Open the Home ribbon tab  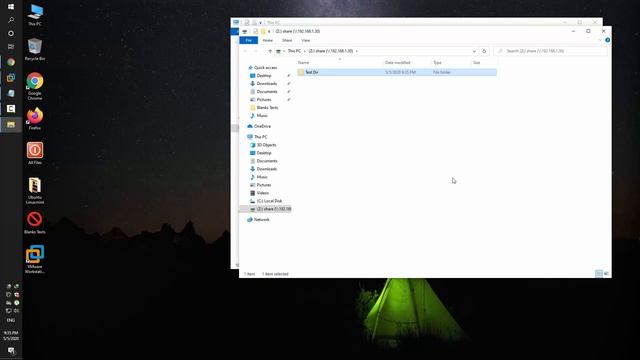(267, 40)
